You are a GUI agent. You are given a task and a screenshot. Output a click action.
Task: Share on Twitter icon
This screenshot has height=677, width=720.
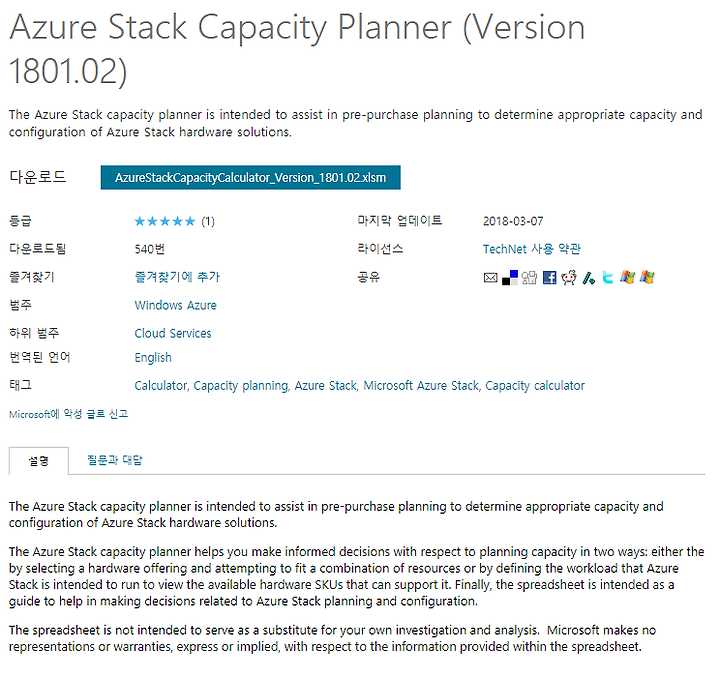pos(608,277)
